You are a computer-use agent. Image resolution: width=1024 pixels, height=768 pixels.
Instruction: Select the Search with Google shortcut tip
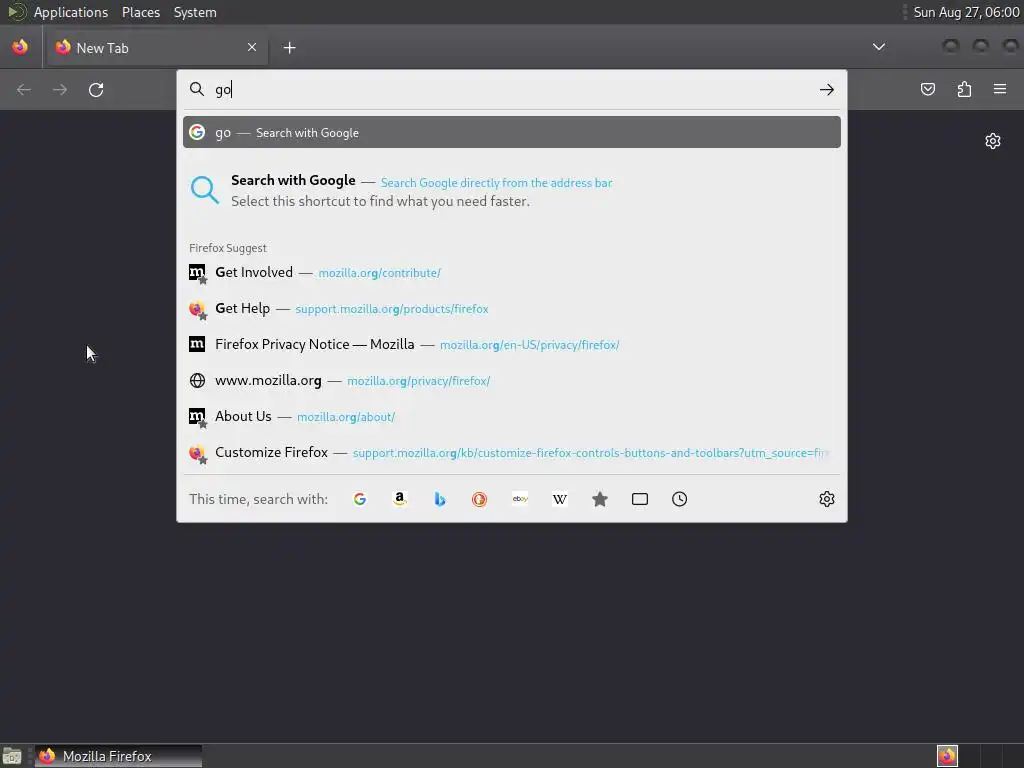click(512, 191)
